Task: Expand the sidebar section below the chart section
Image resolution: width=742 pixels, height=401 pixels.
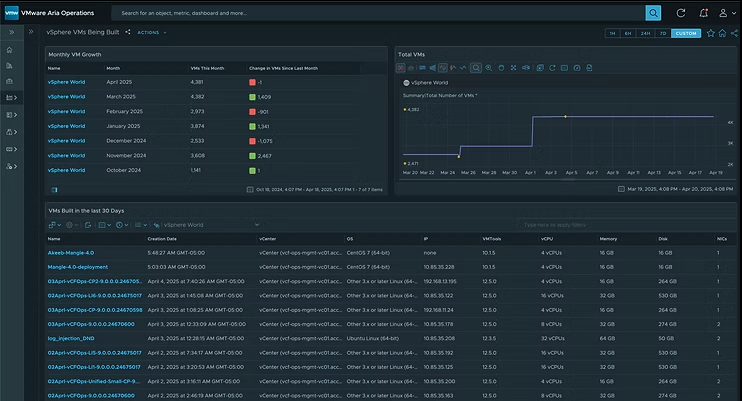Action: pos(12,115)
